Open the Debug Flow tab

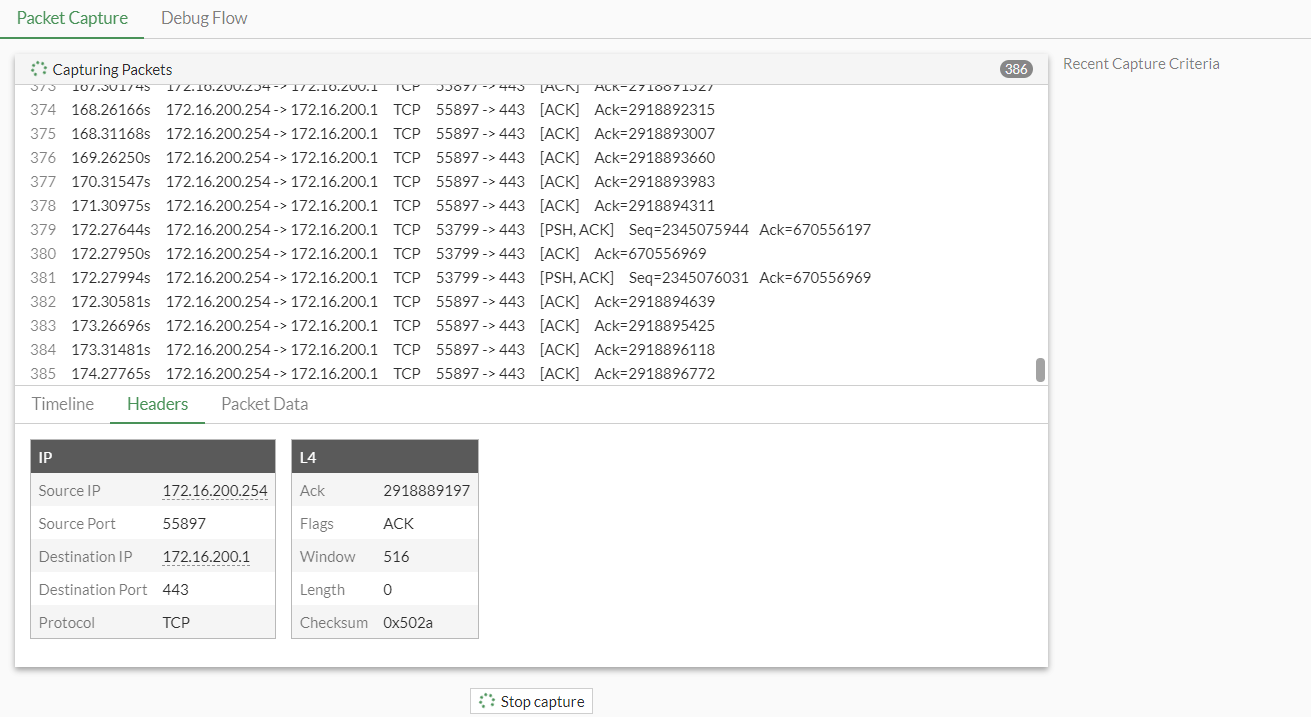click(204, 18)
